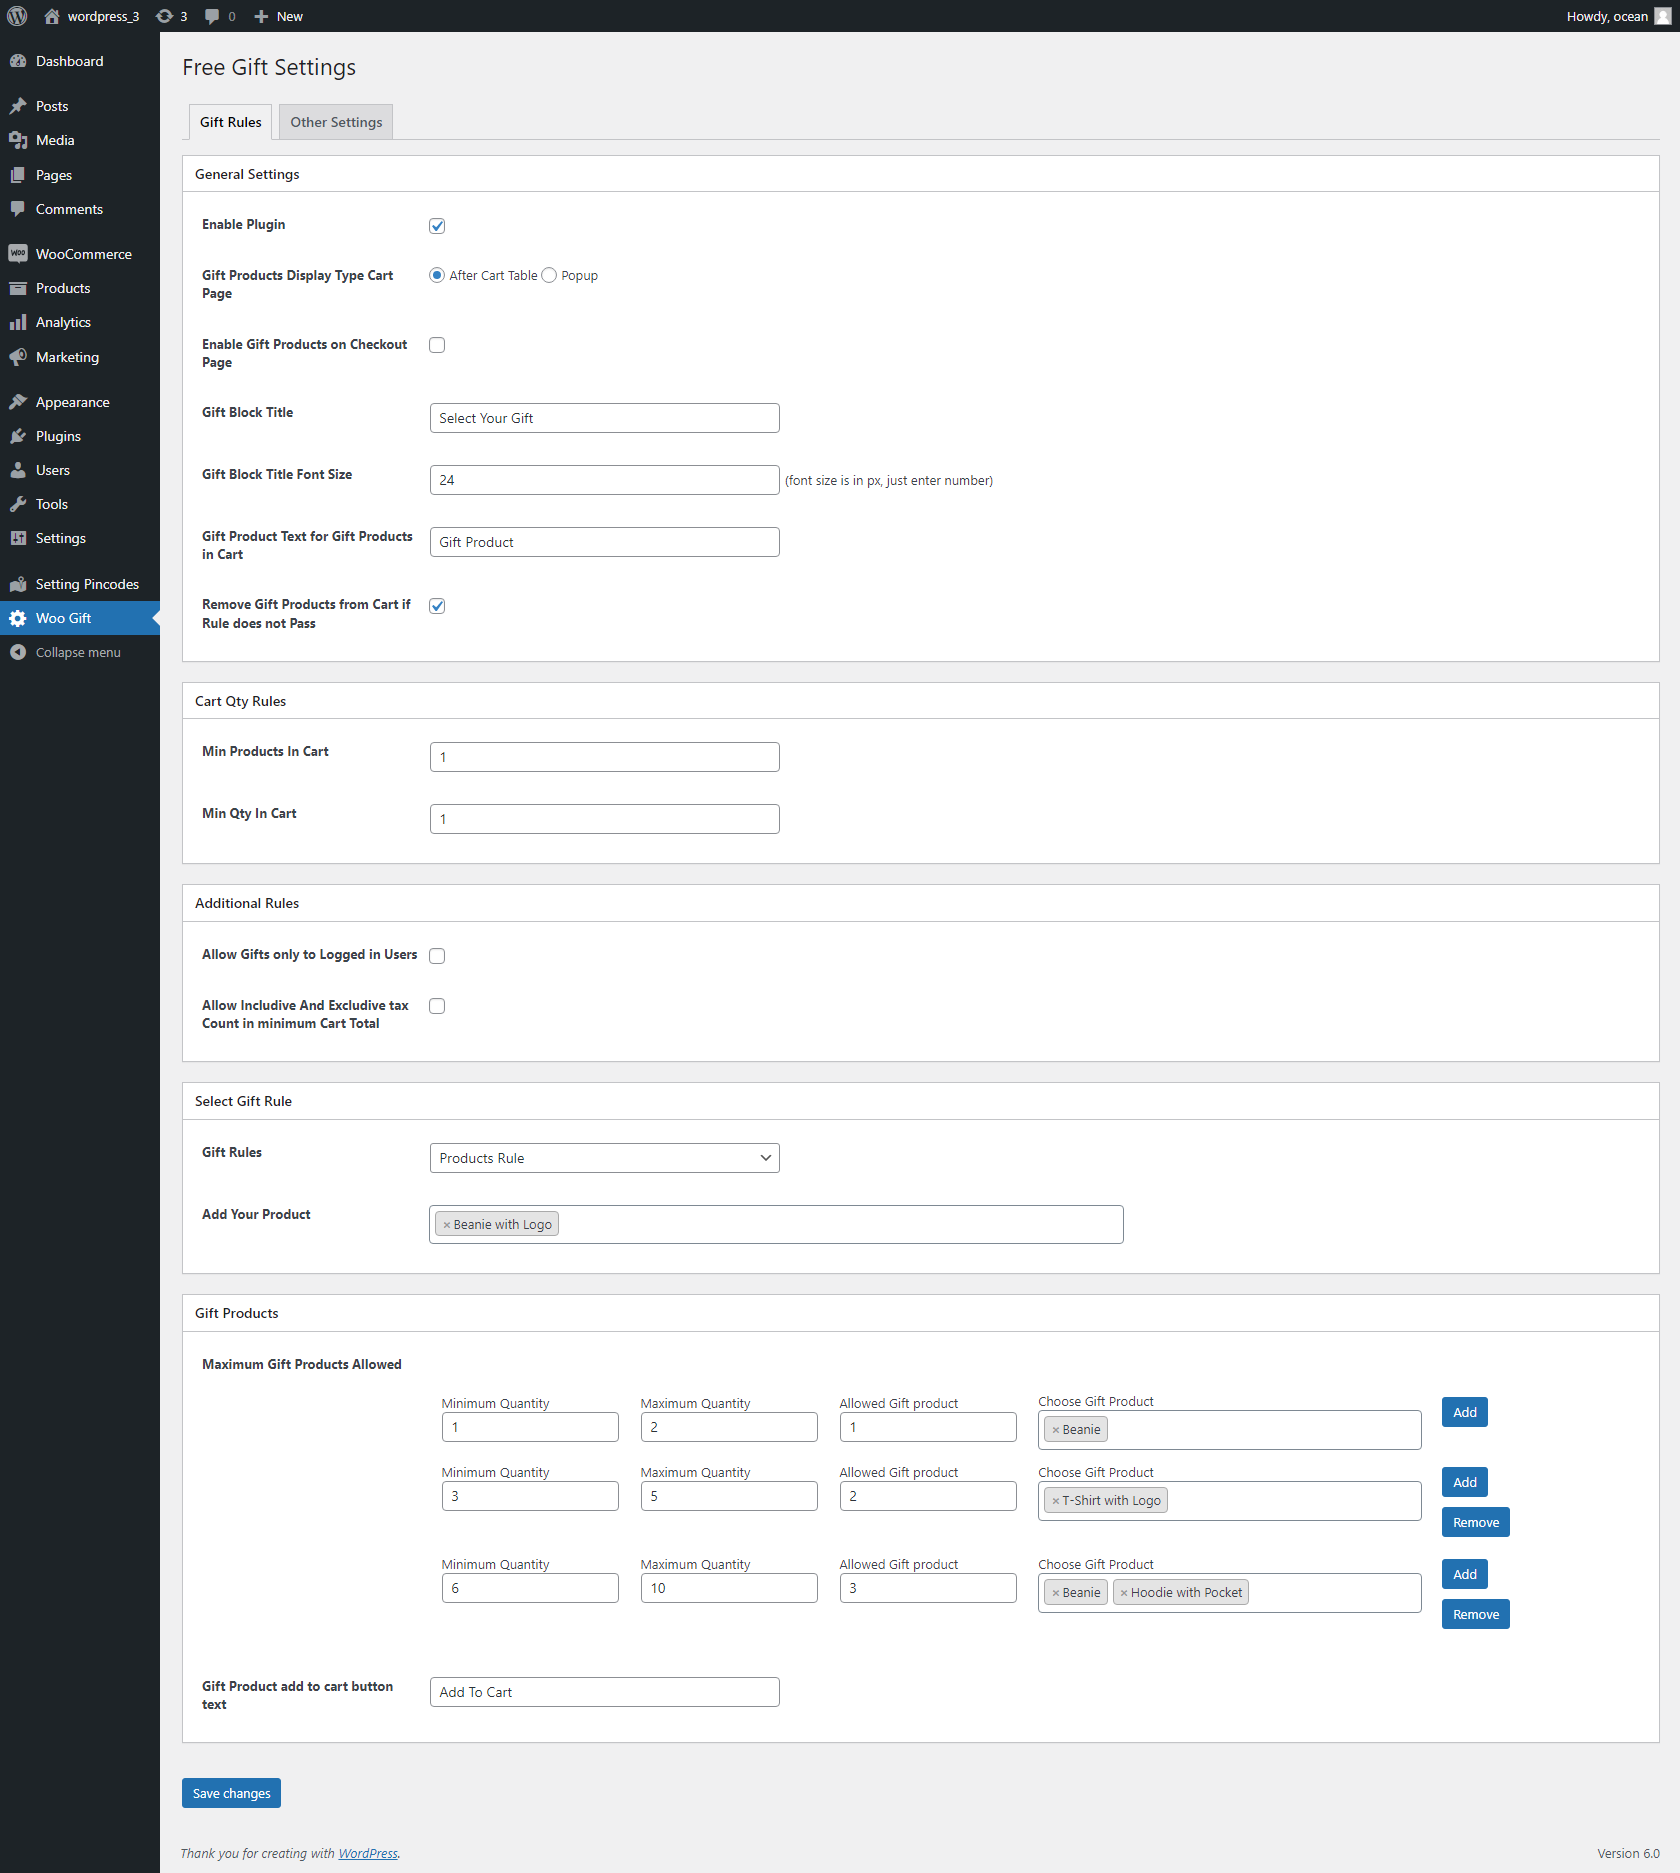
Task: Open the Add Your Product multi-select field
Action: point(838,1225)
